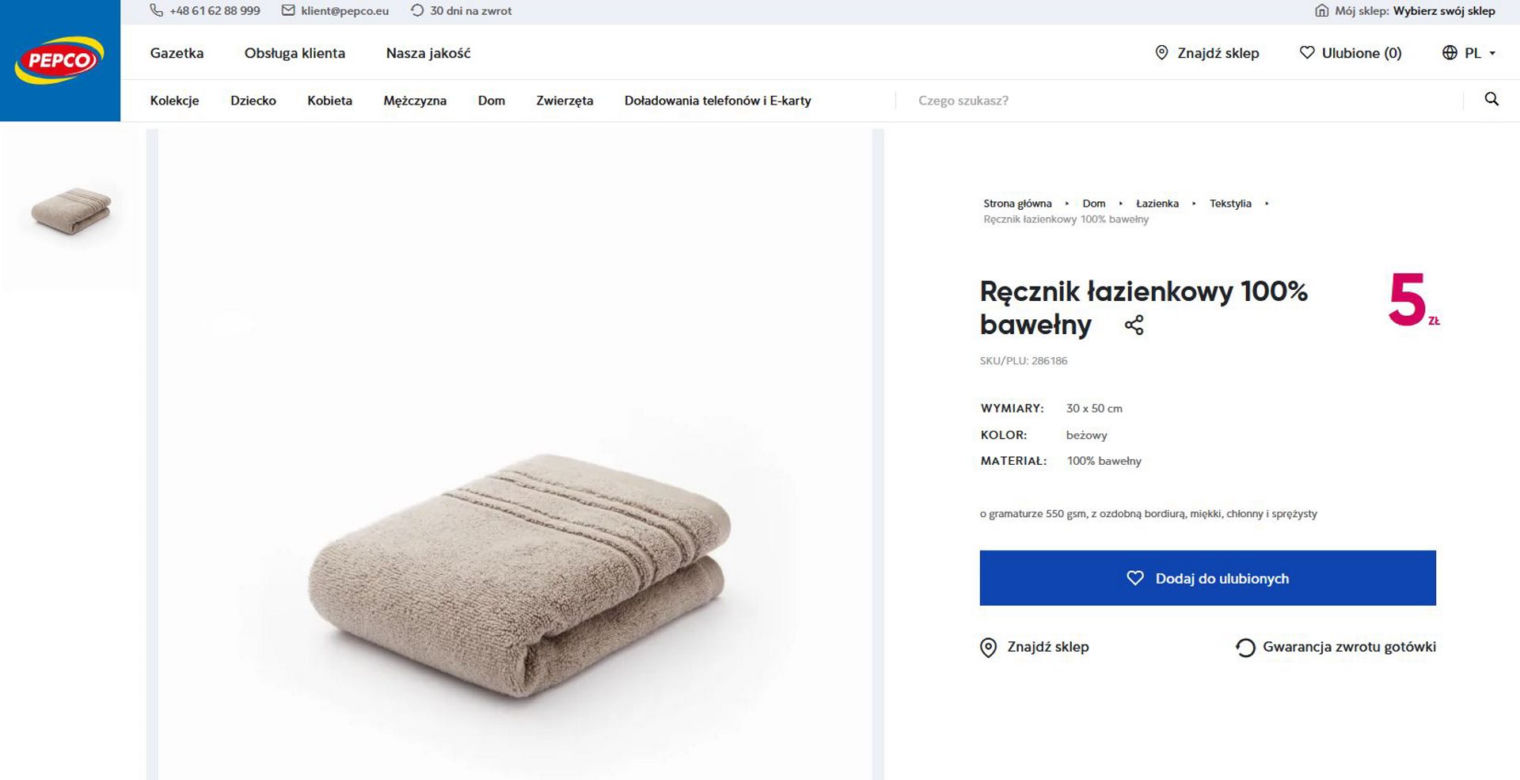This screenshot has width=1520, height=780.
Task: Click the Pepco logo
Action: 59,60
